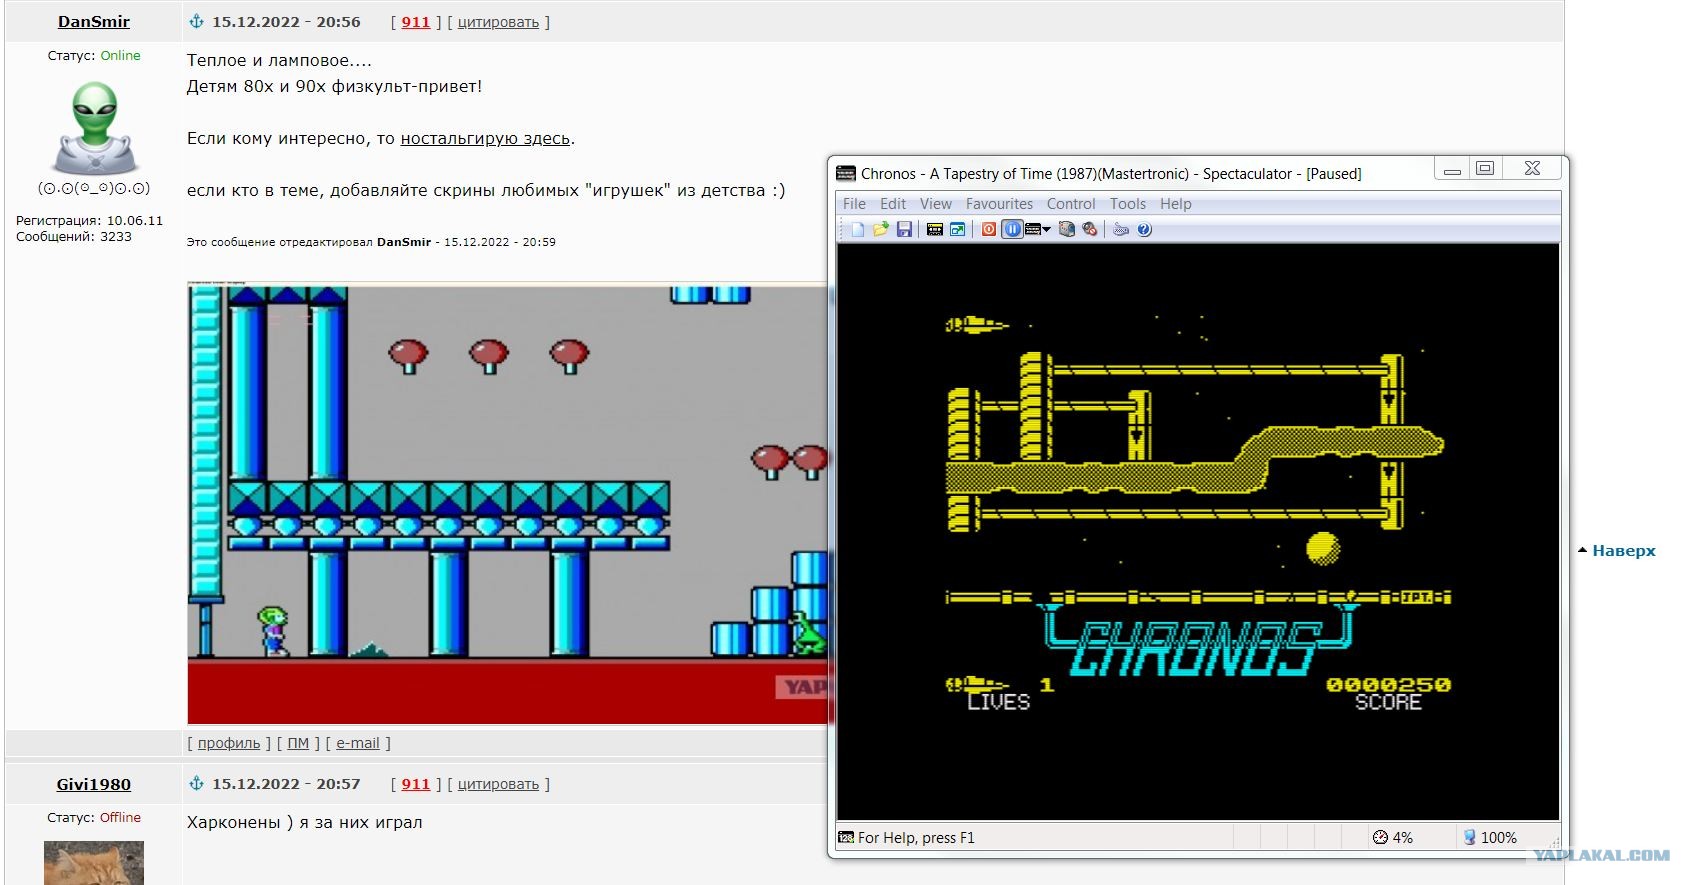Screen dimensions: 1696x885
Task: Toggle the blue Pause button
Action: [x=1012, y=229]
